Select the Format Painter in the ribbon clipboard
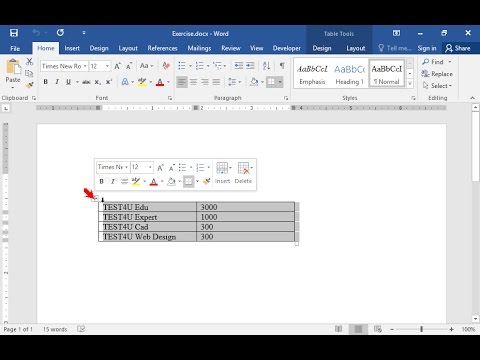 pyautogui.click(x=30, y=86)
